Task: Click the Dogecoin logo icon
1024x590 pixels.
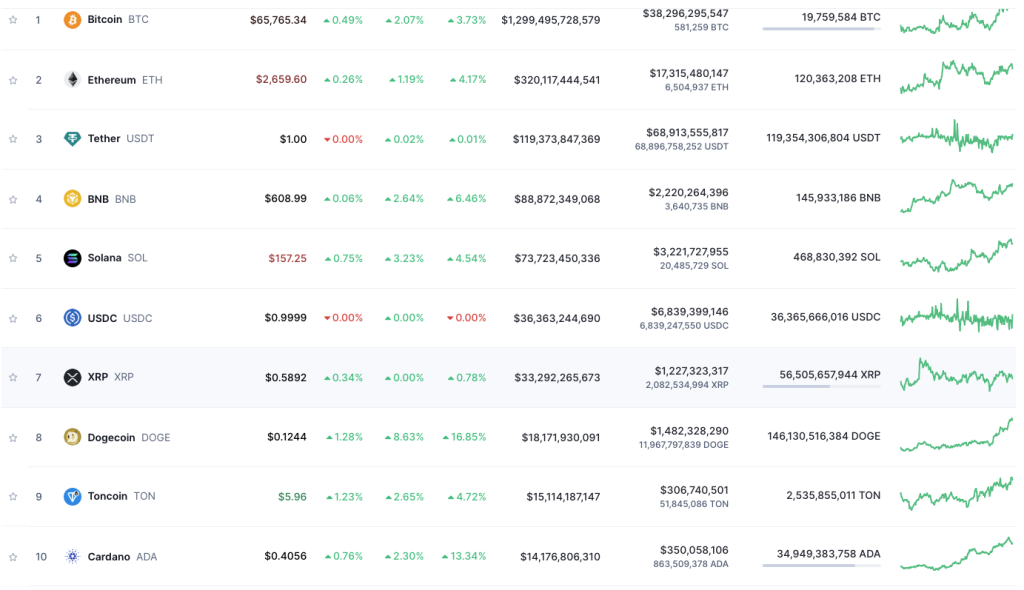Action: (x=72, y=437)
